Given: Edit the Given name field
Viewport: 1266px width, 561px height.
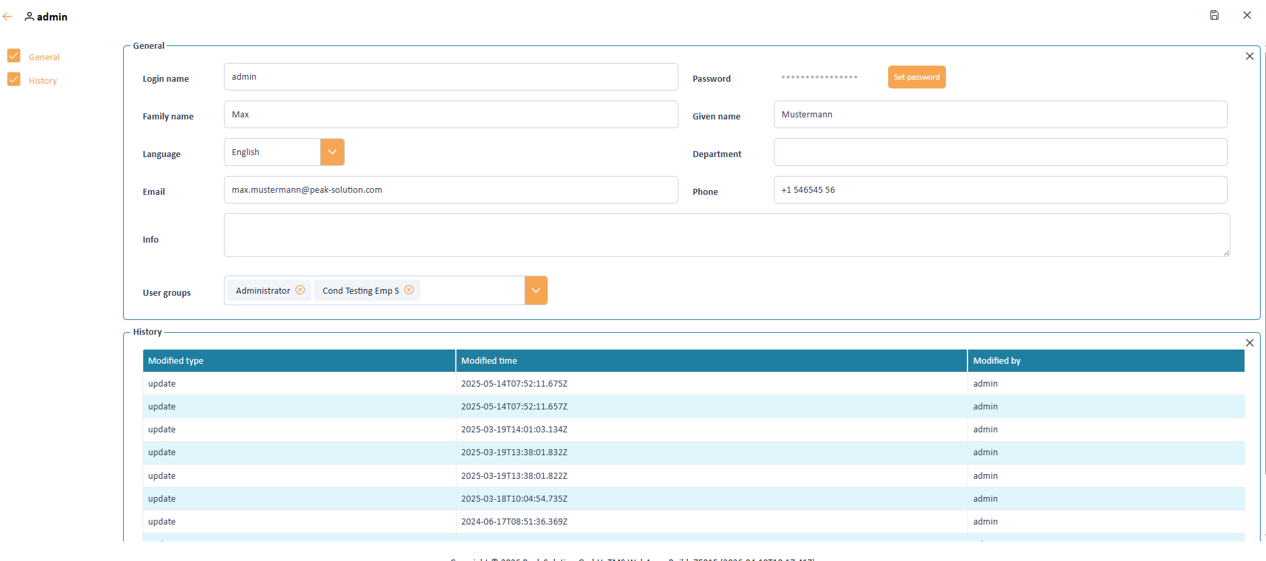Looking at the screenshot, I should (x=1000, y=114).
